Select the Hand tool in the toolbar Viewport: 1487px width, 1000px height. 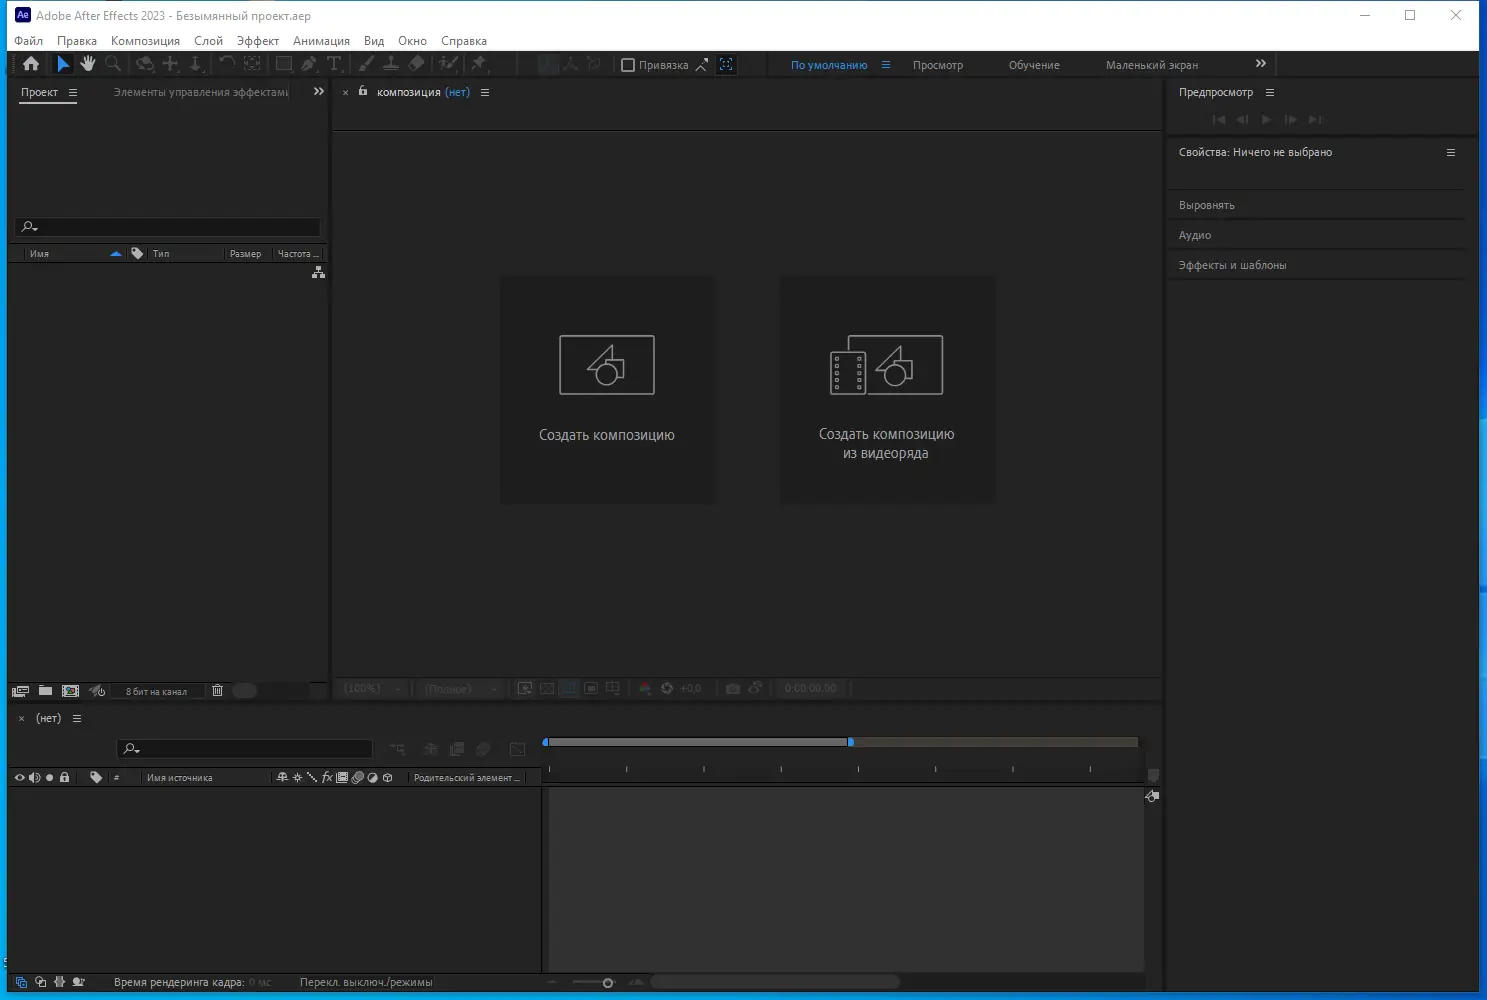click(x=87, y=63)
